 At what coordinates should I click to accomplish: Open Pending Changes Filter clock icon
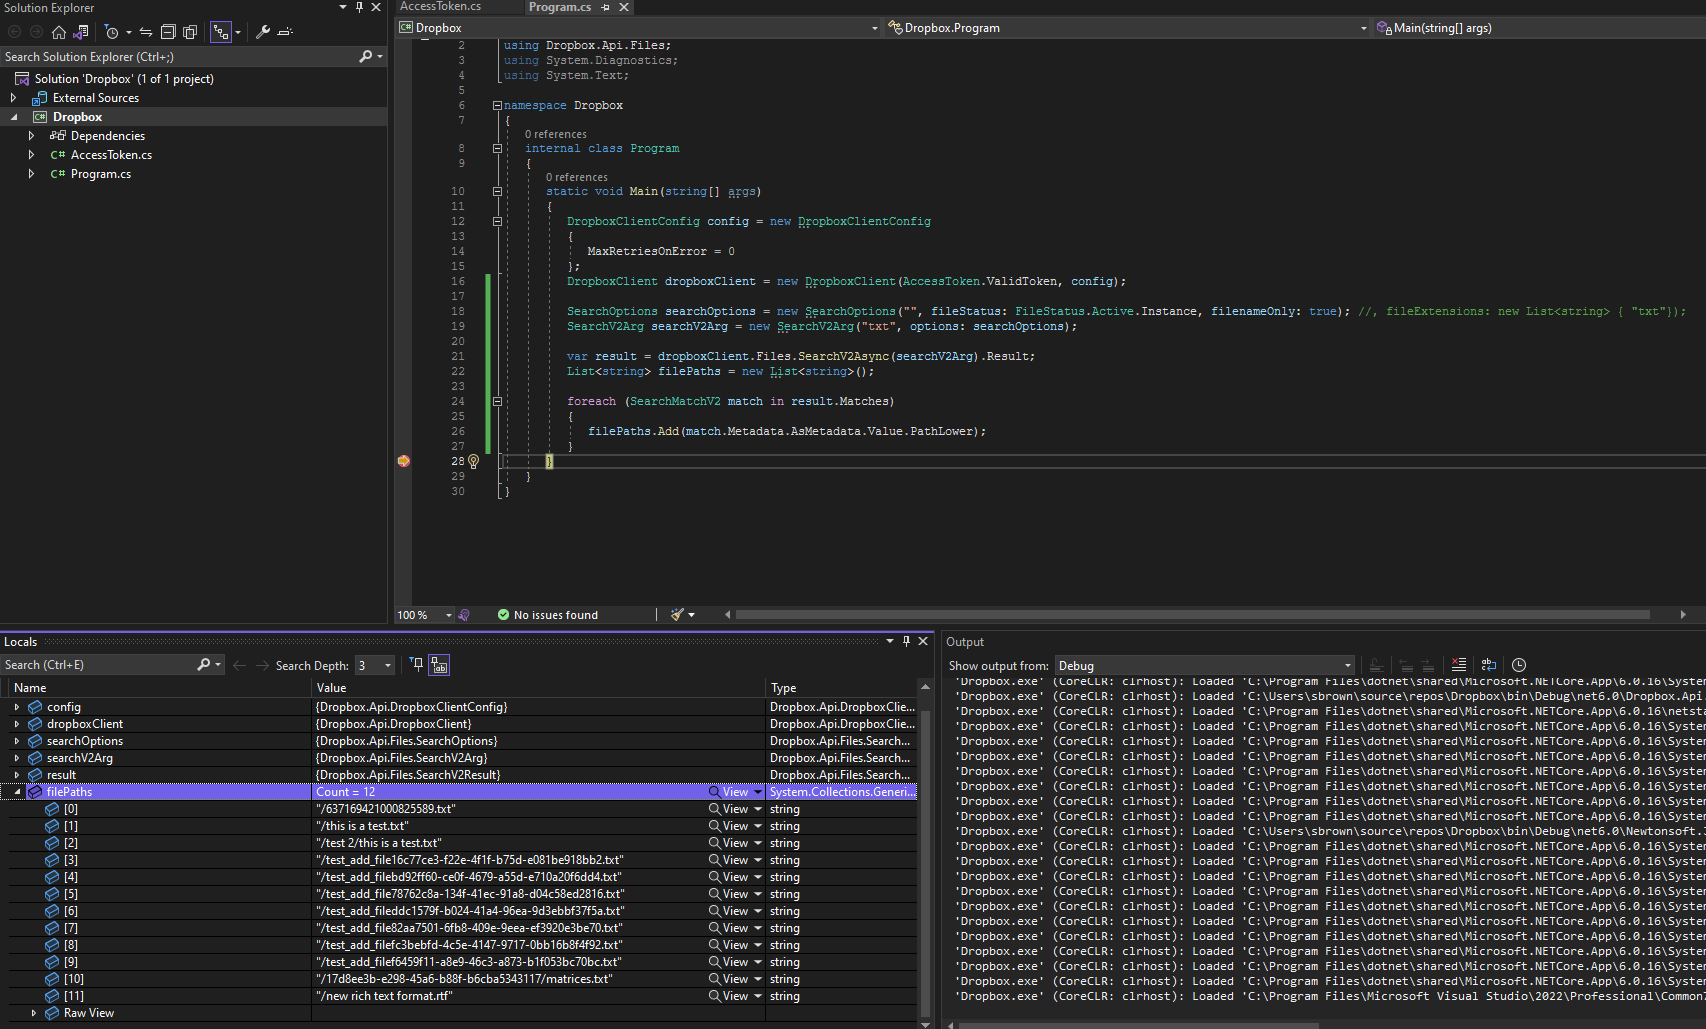(112, 32)
